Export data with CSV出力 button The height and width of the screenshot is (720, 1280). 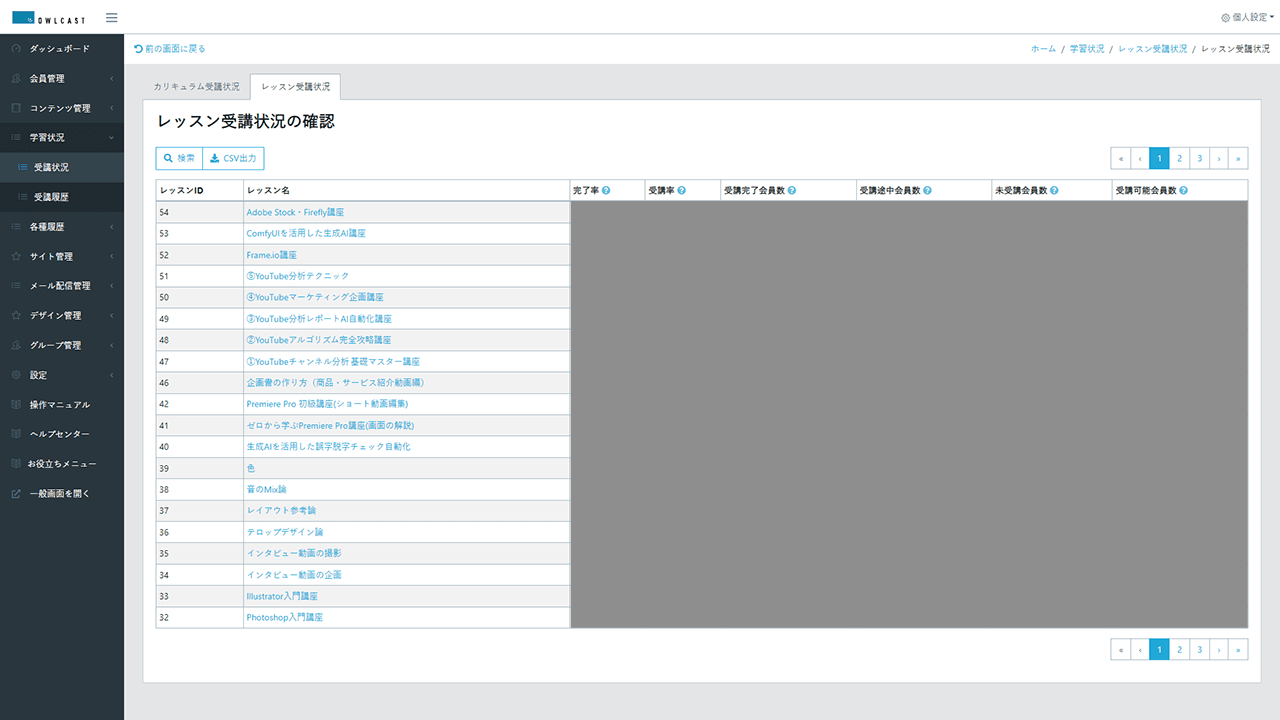[x=233, y=158]
